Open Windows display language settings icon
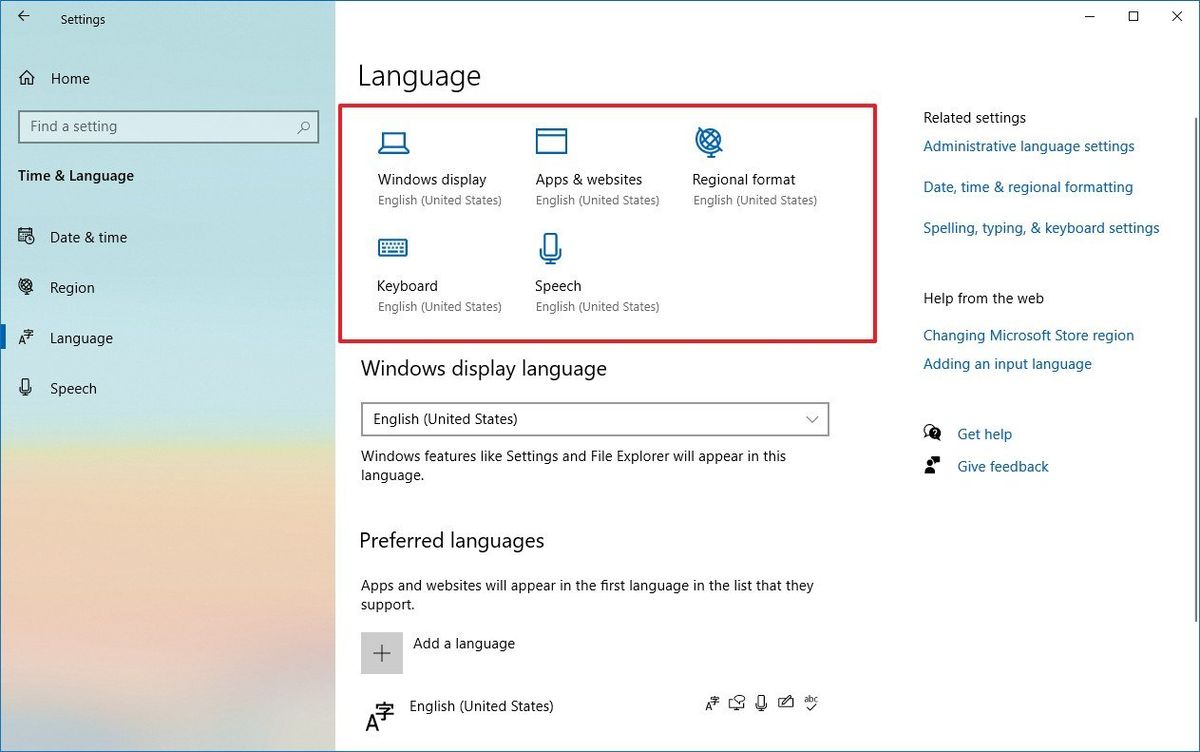This screenshot has height=752, width=1200. (x=394, y=142)
